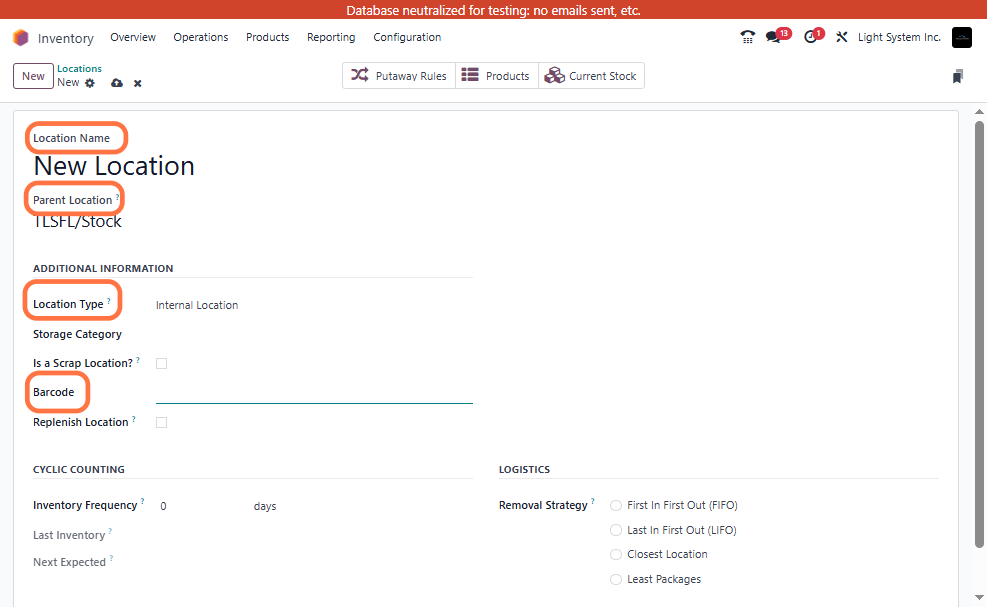Open the VoIP phone icon
Viewport: 987px width, 607px height.
coord(747,37)
